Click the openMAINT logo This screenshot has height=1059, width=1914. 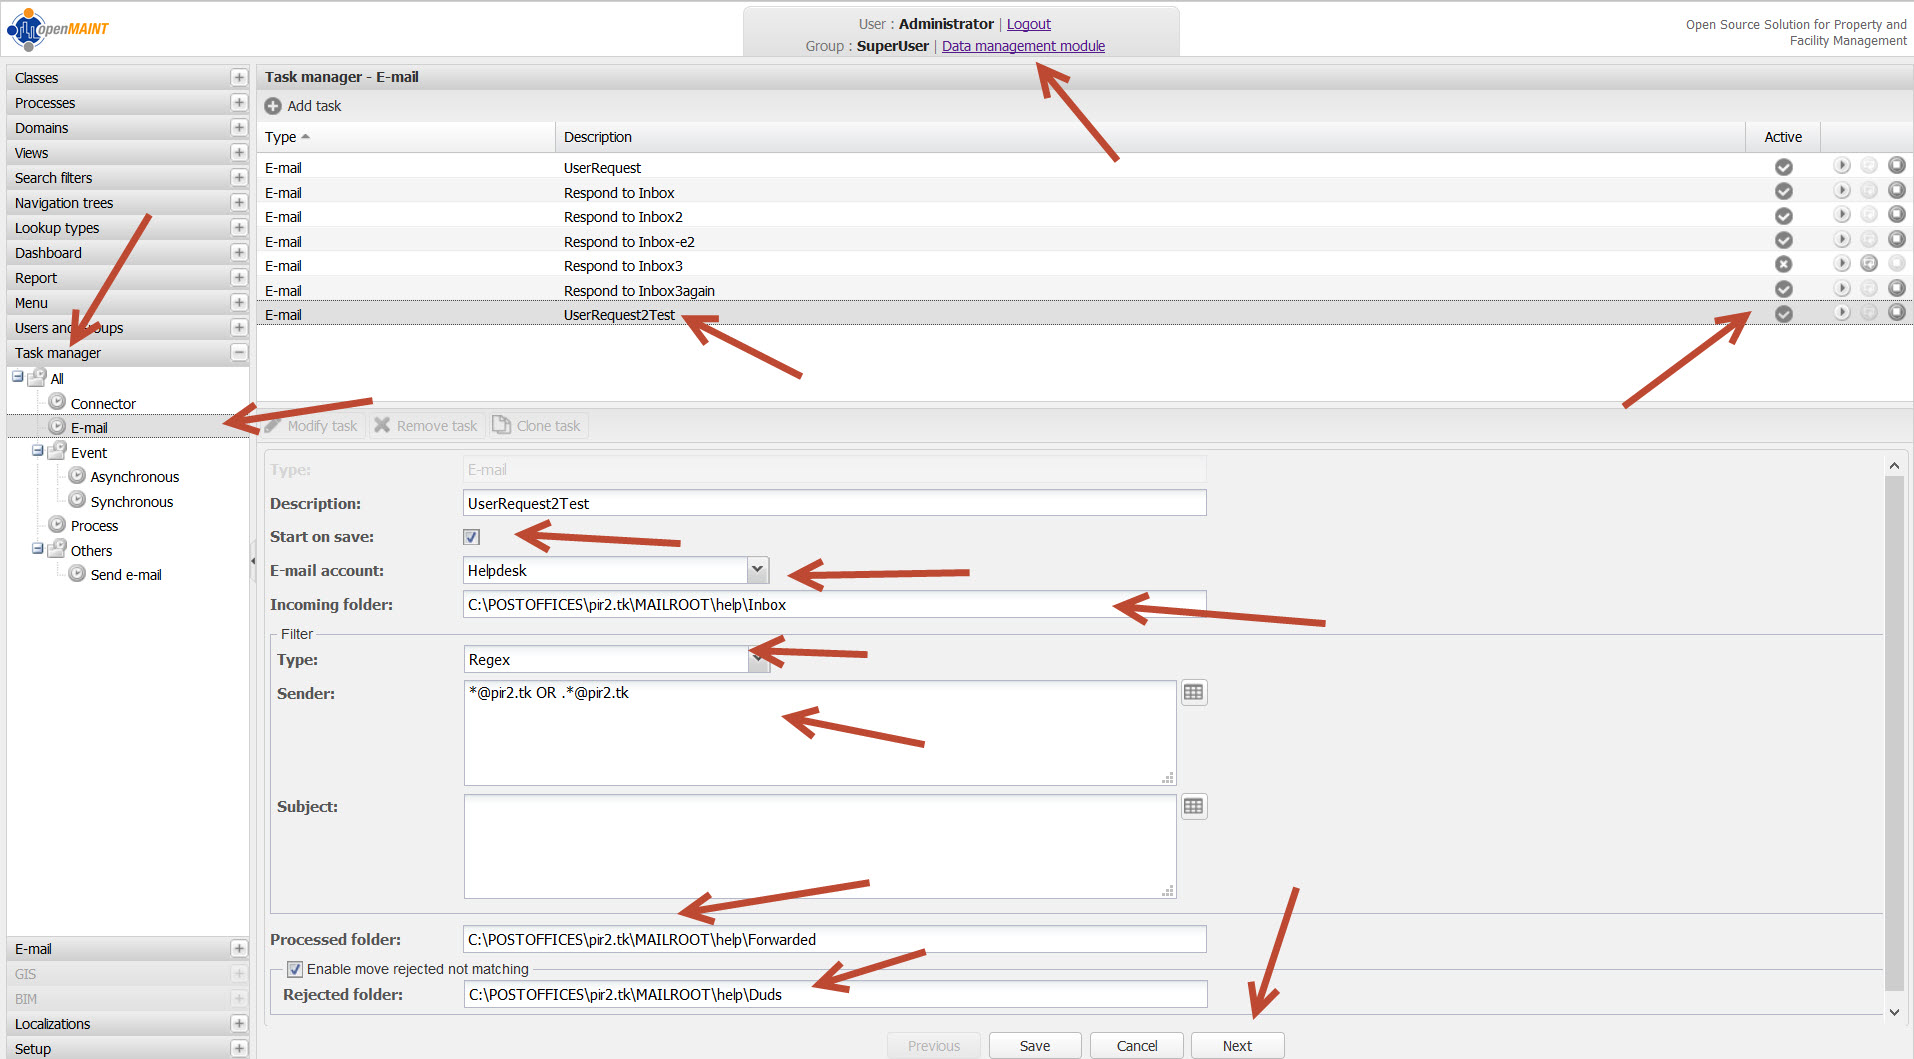(58, 29)
